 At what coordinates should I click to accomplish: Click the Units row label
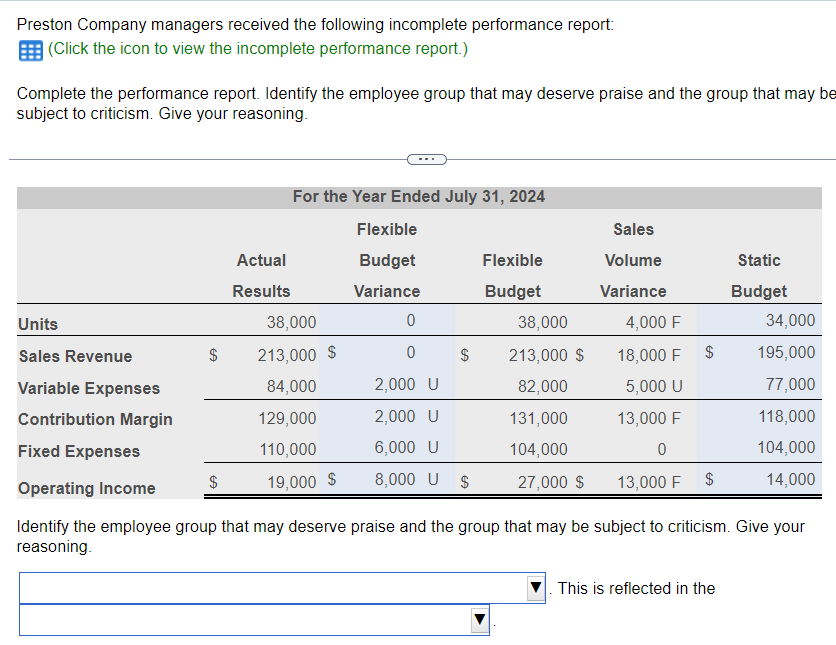pos(38,324)
